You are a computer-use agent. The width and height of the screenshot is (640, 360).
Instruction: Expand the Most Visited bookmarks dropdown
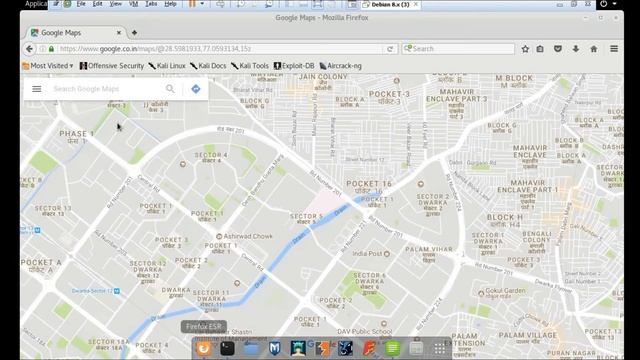coord(48,66)
